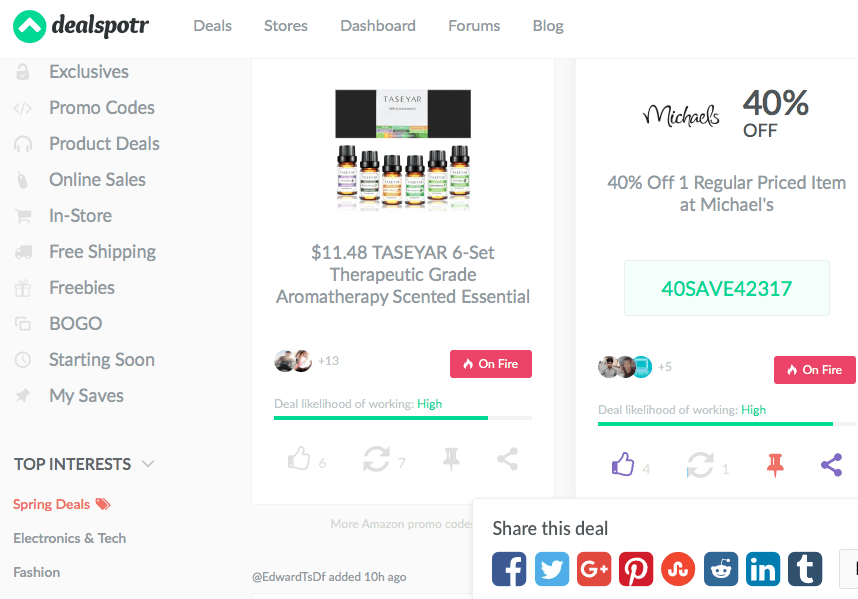The width and height of the screenshot is (858, 599).
Task: Click the TASEYAR essential oils product image
Action: (x=403, y=150)
